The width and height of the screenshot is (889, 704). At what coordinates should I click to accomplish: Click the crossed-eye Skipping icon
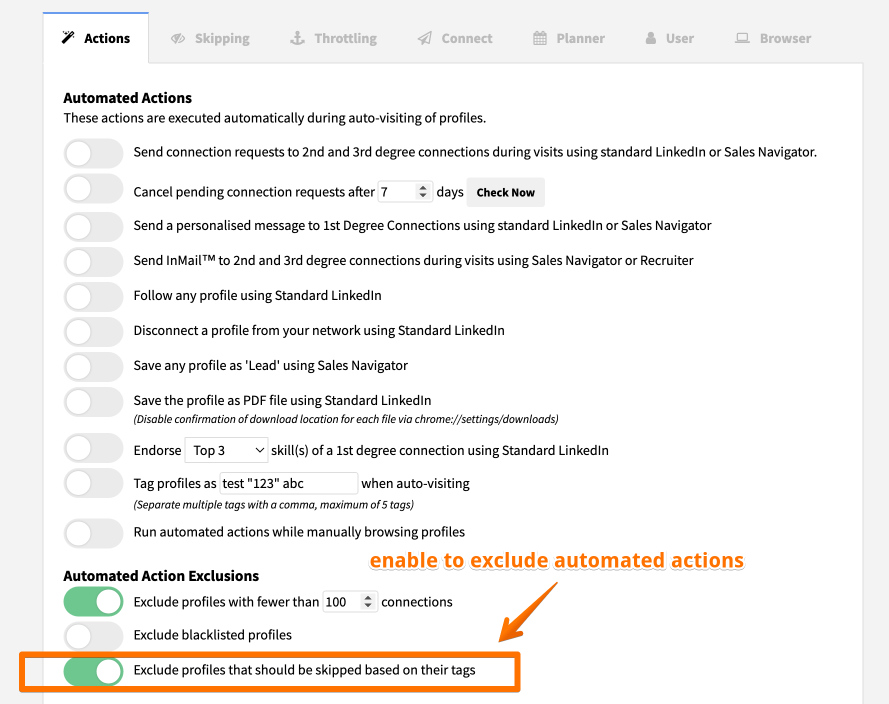coord(178,39)
